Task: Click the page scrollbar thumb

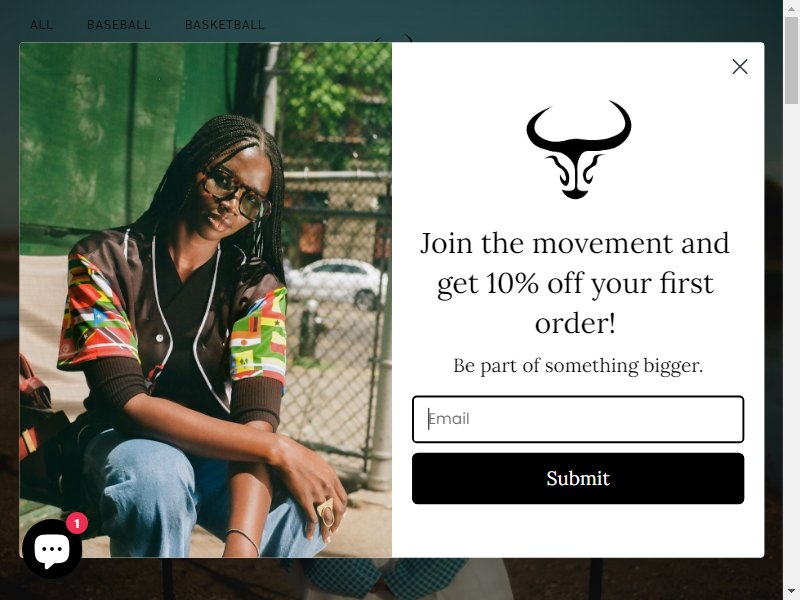Action: 791,60
